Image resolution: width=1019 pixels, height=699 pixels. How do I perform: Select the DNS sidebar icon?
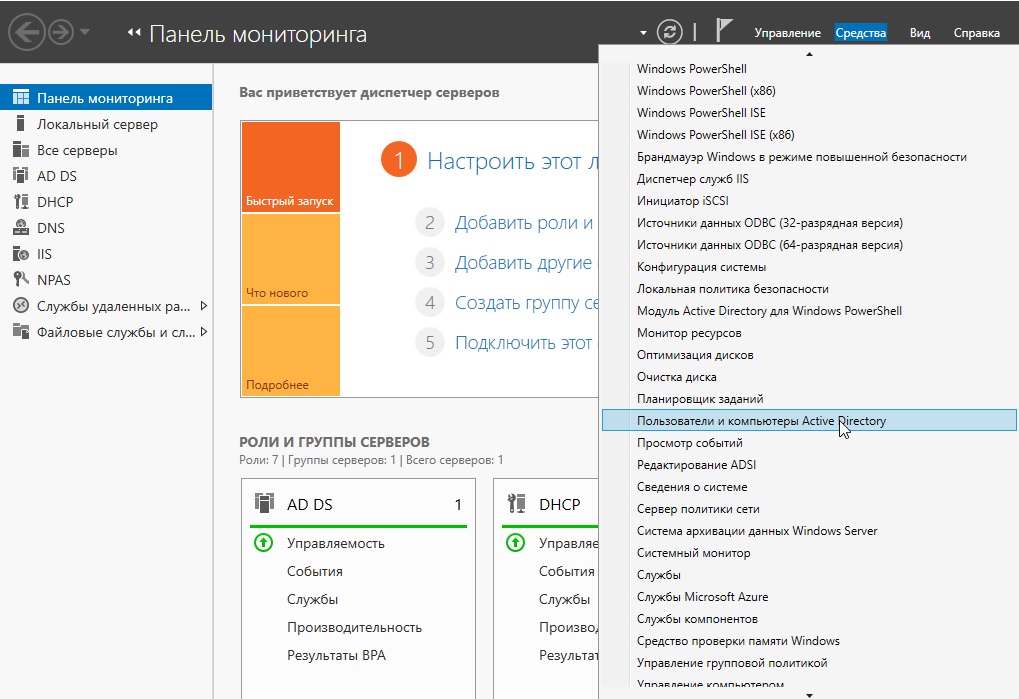click(x=20, y=228)
